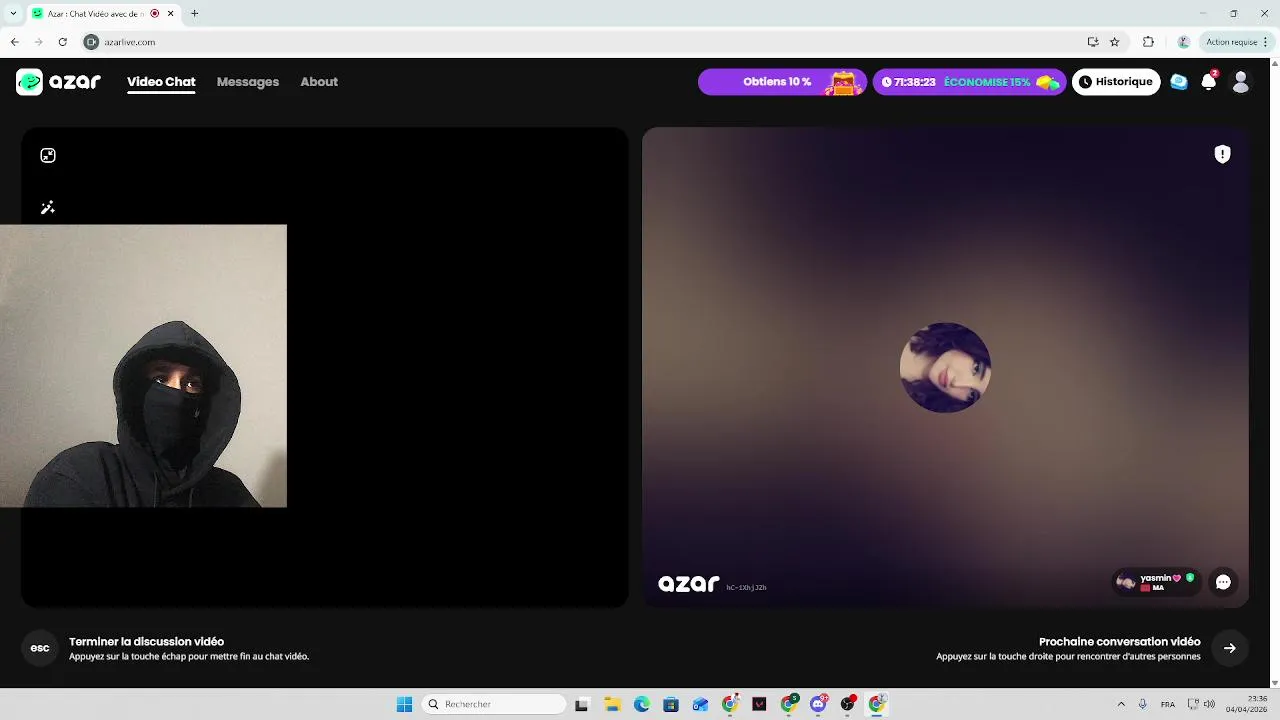The width and height of the screenshot is (1280, 720).
Task: Switch to the Messages tab
Action: pyautogui.click(x=248, y=82)
